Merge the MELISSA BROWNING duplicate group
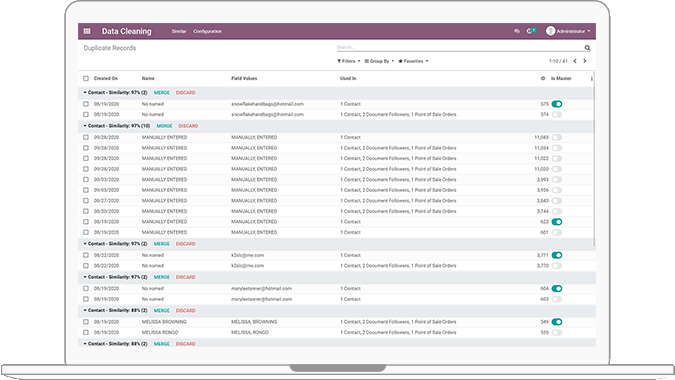The width and height of the screenshot is (675, 380). (x=162, y=310)
